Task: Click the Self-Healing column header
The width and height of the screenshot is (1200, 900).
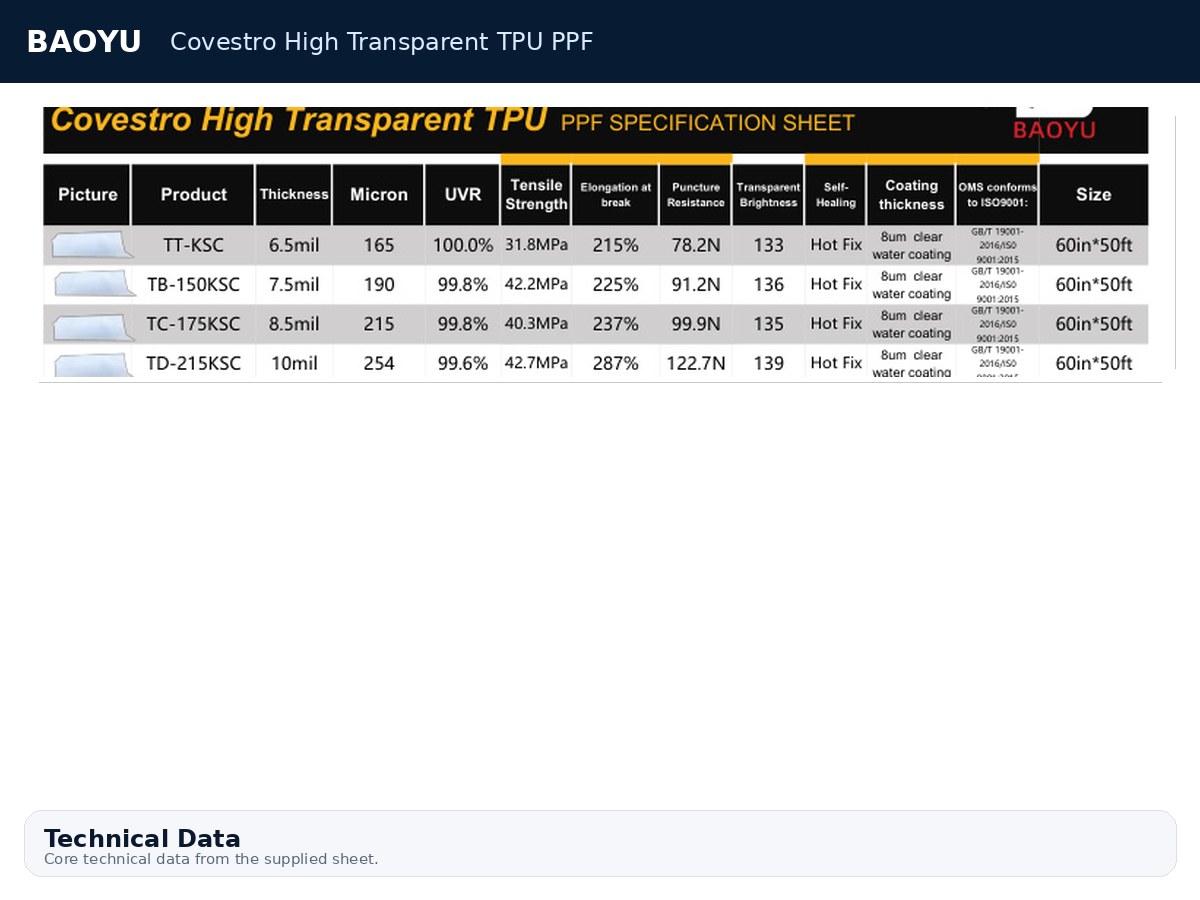Action: coord(835,194)
